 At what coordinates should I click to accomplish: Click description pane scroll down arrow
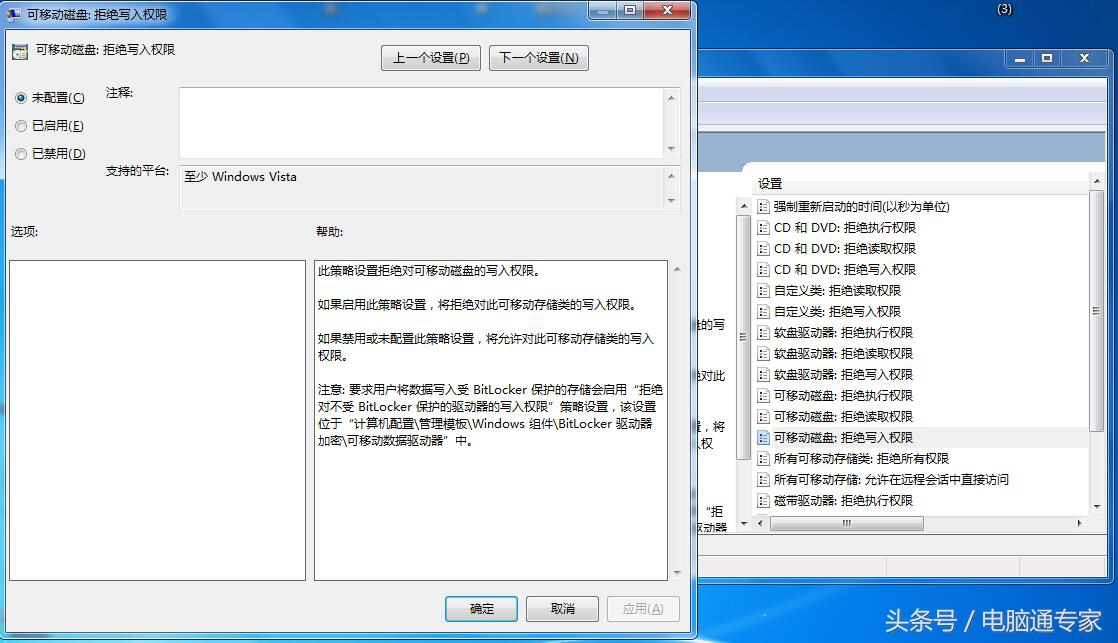(x=744, y=524)
